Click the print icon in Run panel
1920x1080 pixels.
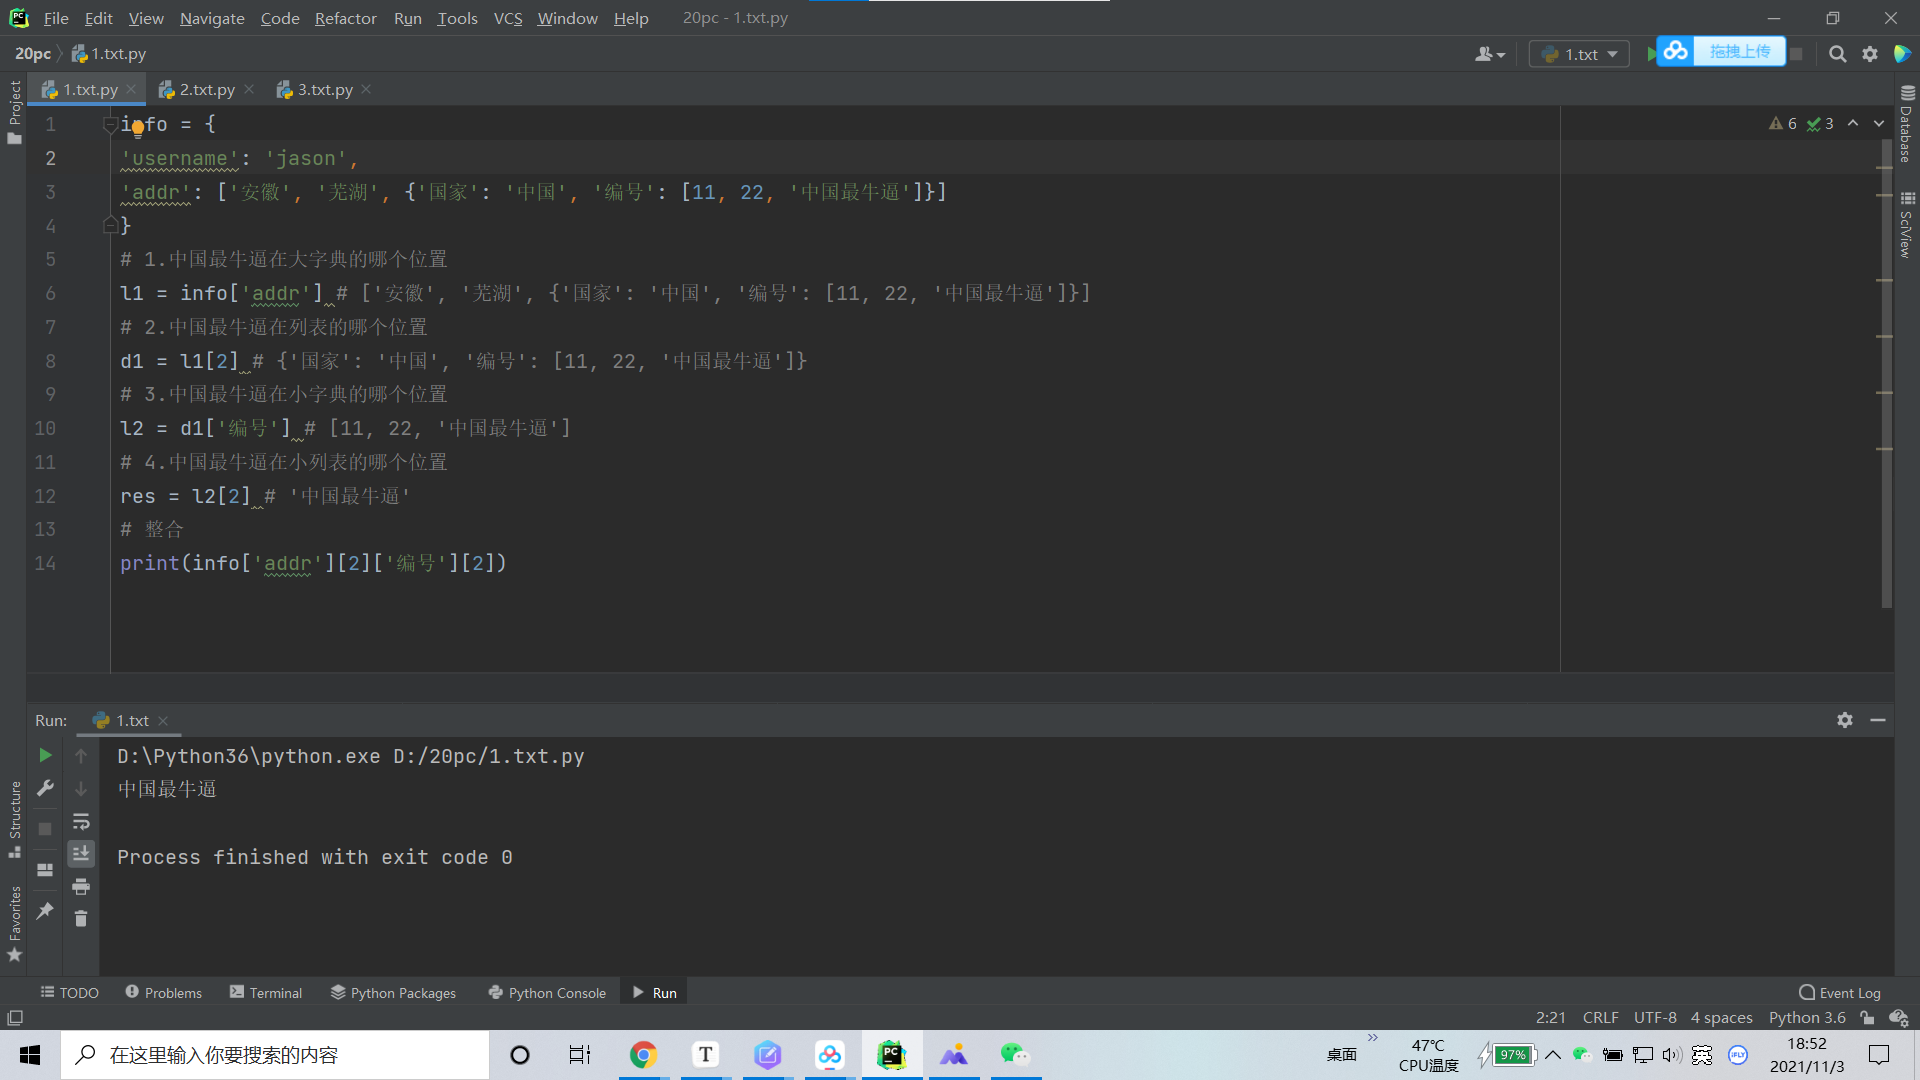(81, 886)
